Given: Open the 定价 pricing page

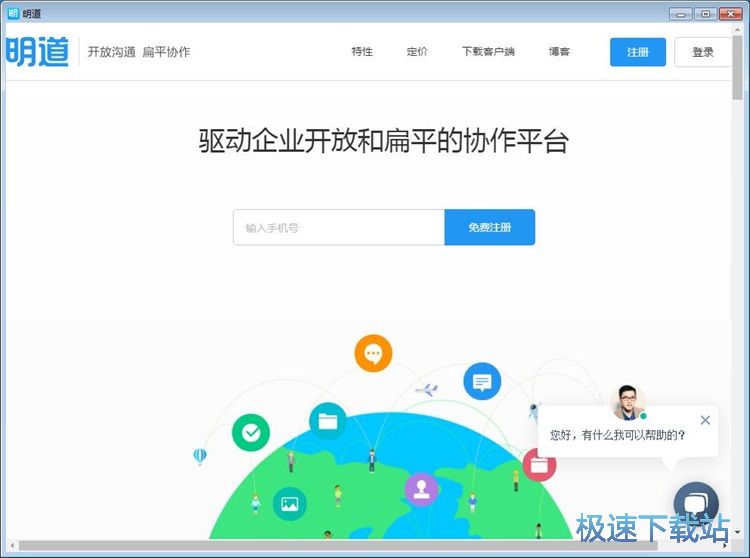Looking at the screenshot, I should coord(417,52).
